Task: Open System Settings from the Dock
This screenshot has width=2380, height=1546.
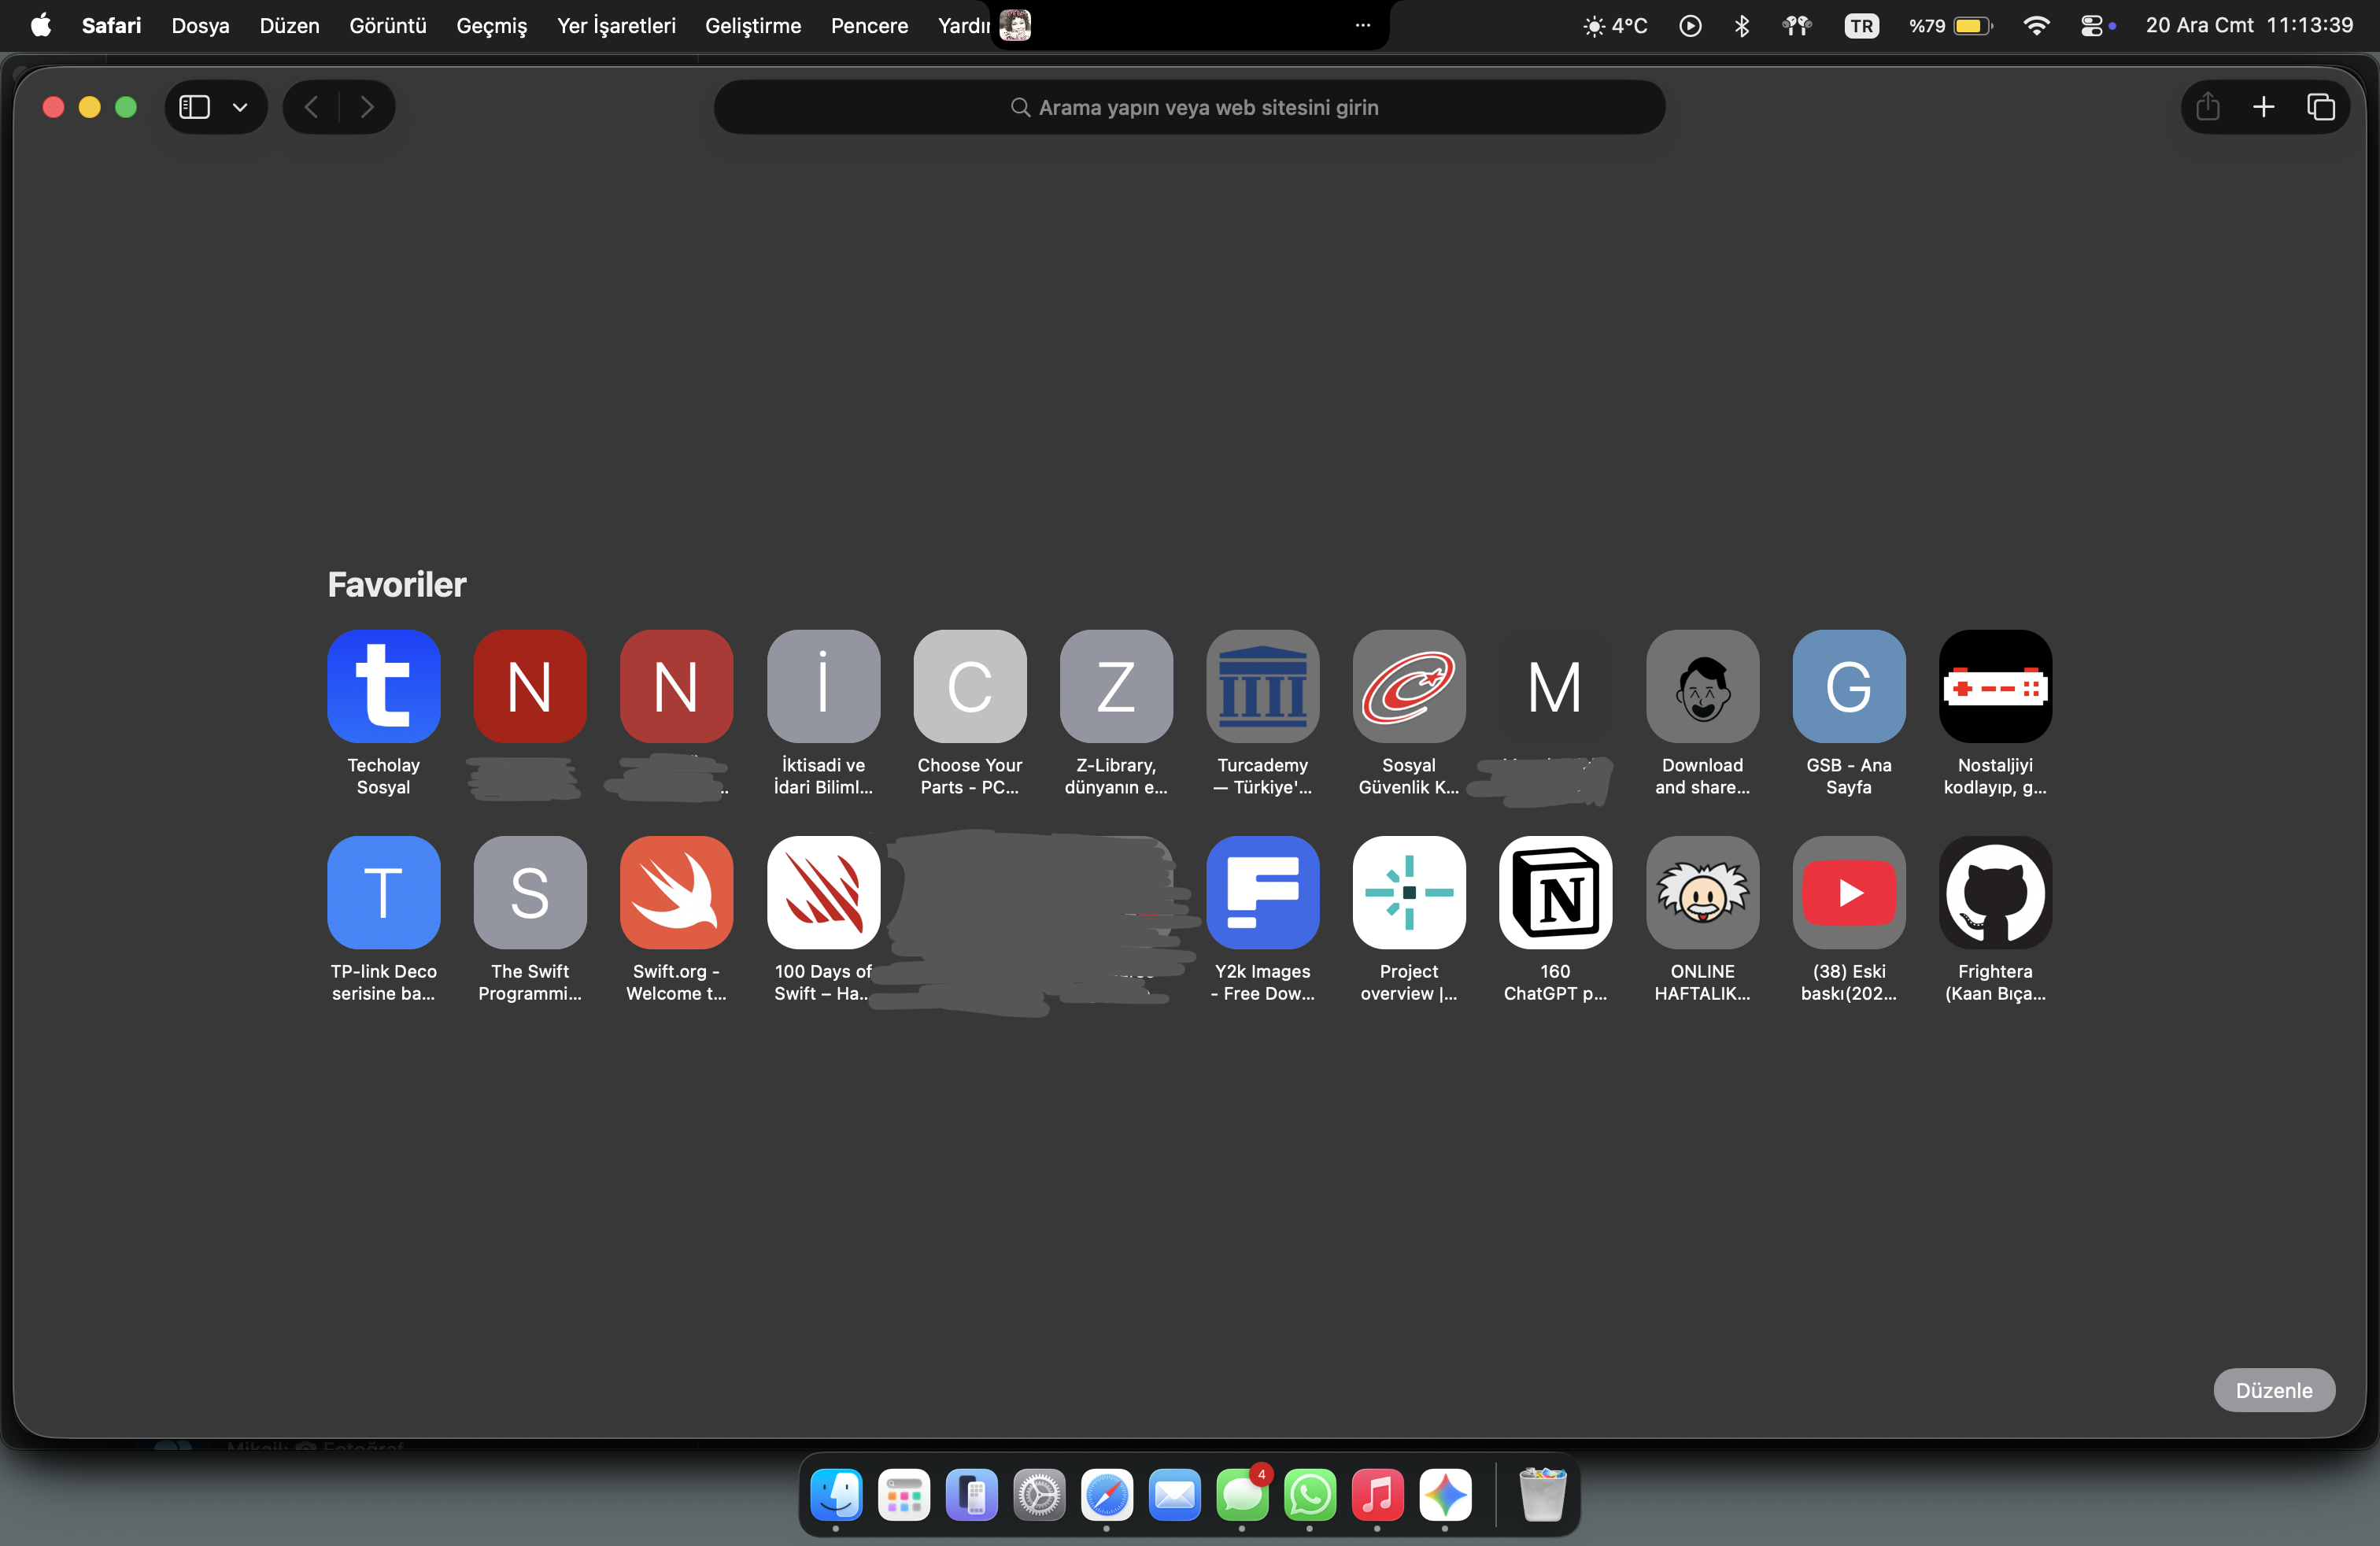Action: click(x=1039, y=1495)
